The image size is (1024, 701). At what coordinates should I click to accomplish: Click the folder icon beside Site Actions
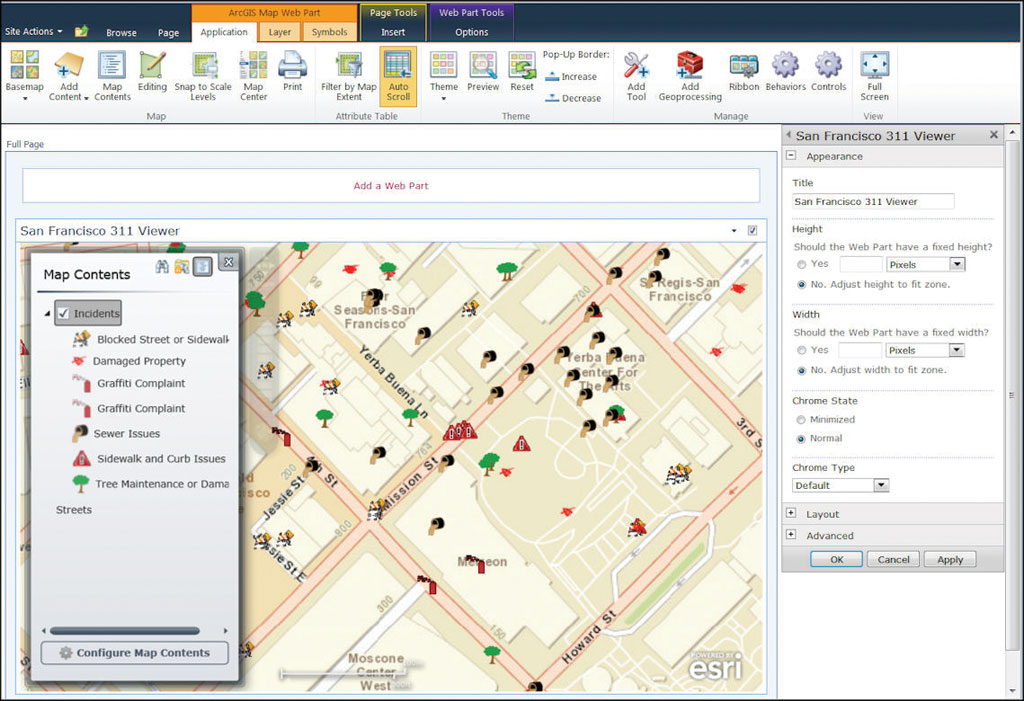point(81,31)
